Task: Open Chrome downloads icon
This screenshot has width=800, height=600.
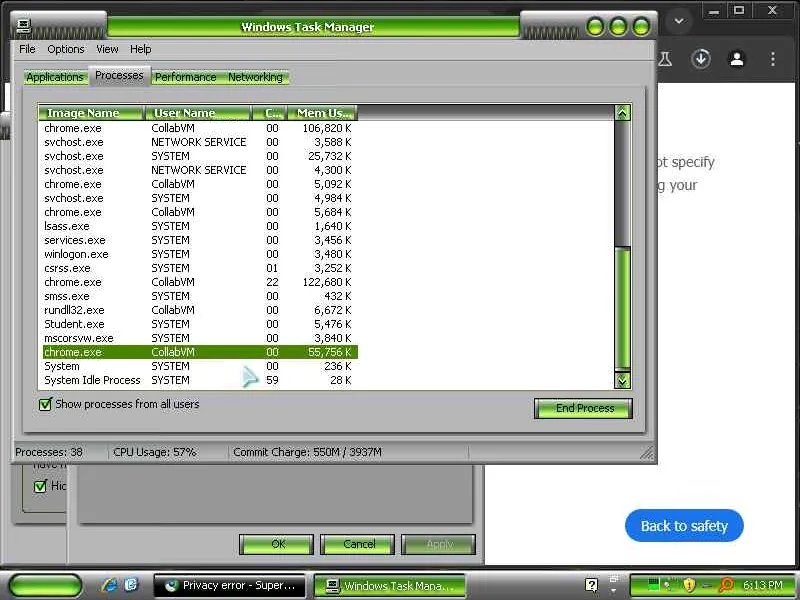Action: click(701, 59)
